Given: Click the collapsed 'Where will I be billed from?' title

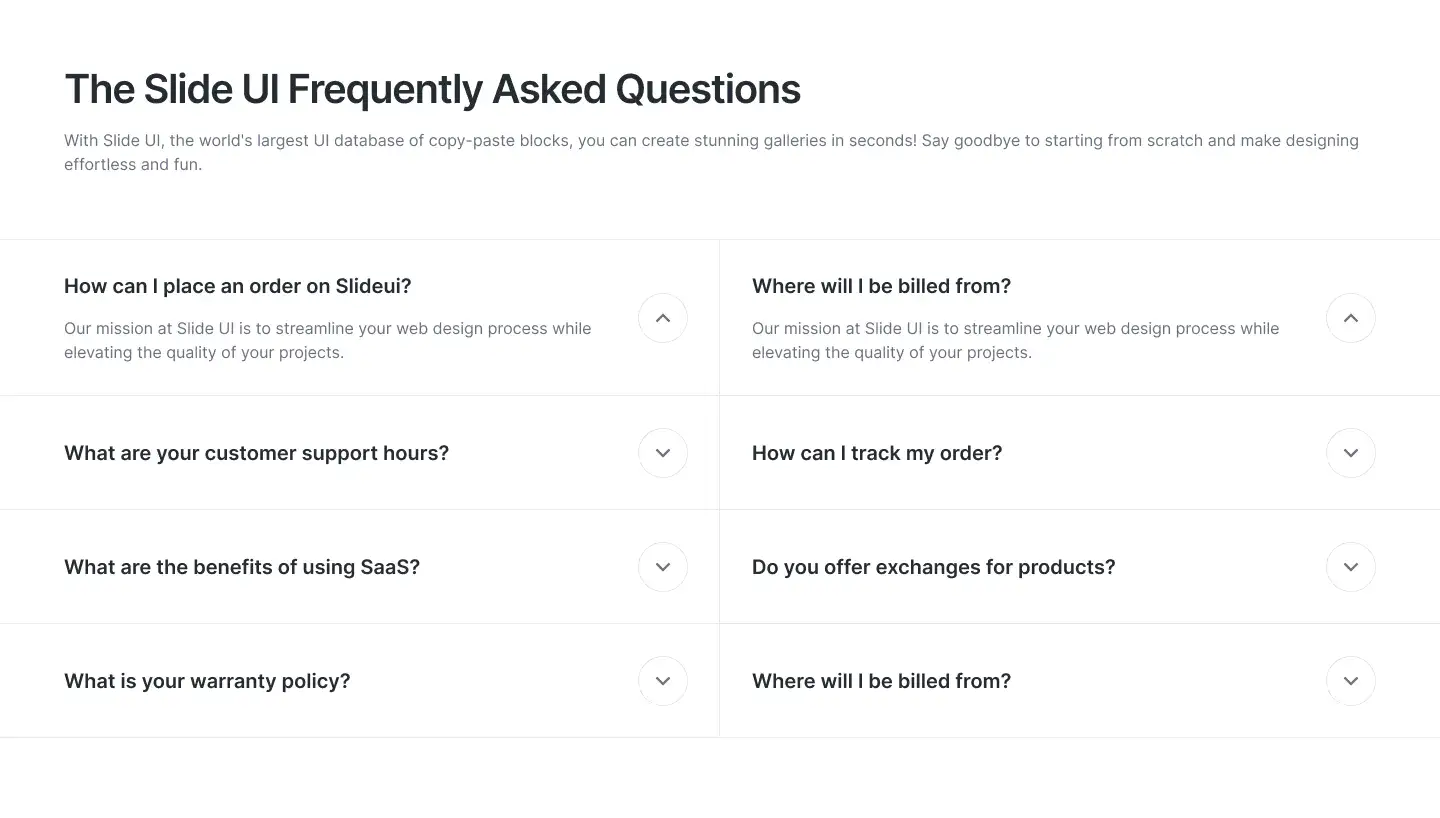Looking at the screenshot, I should [x=881, y=681].
